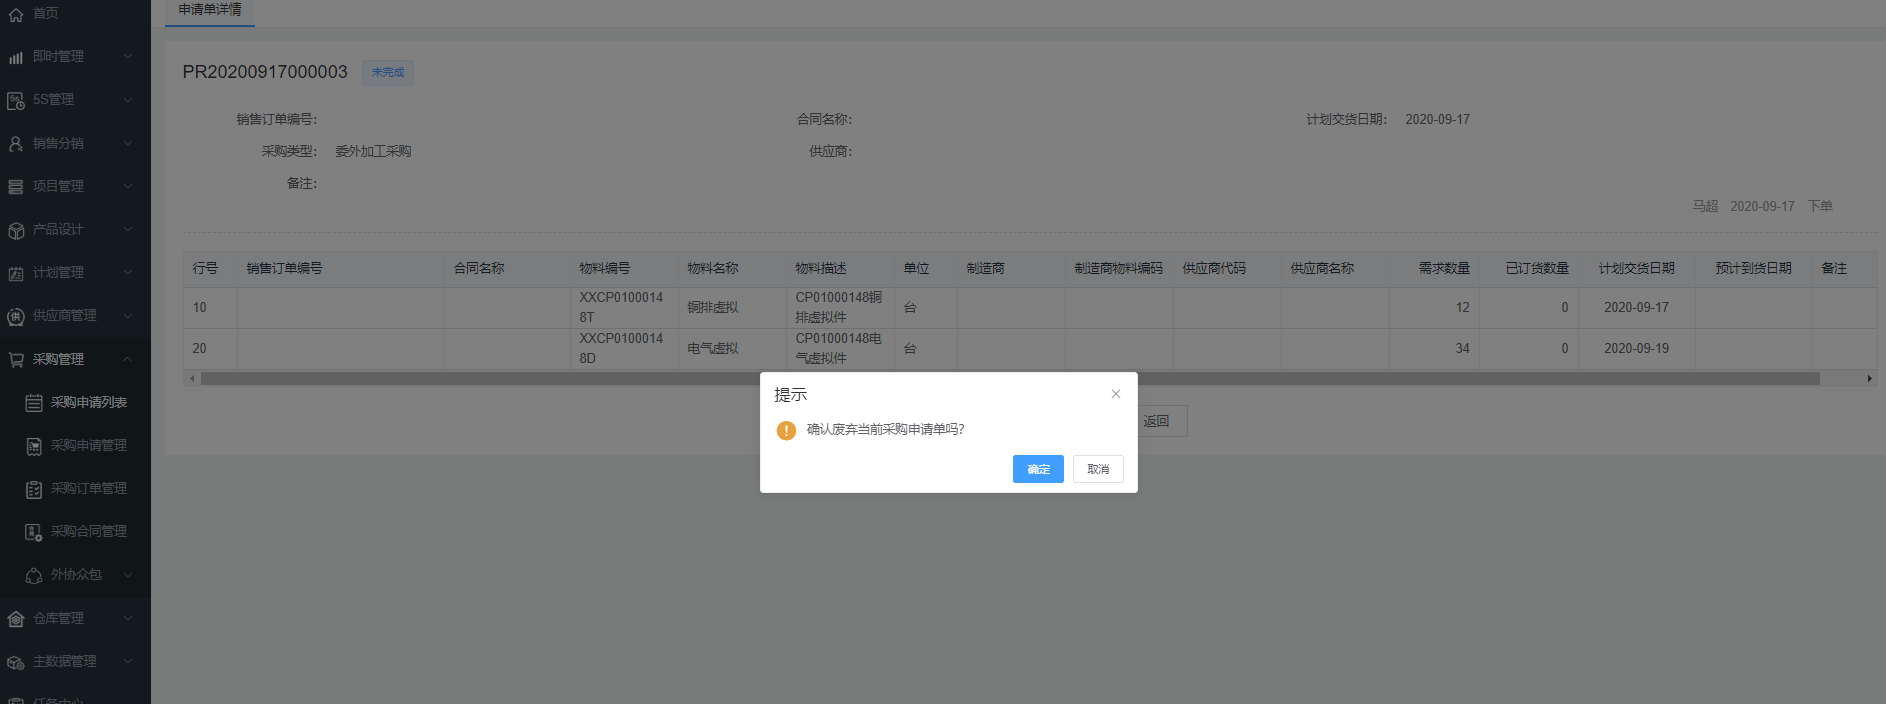1886x704 pixels.
Task: Confirm with the 确定 button
Action: point(1037,469)
